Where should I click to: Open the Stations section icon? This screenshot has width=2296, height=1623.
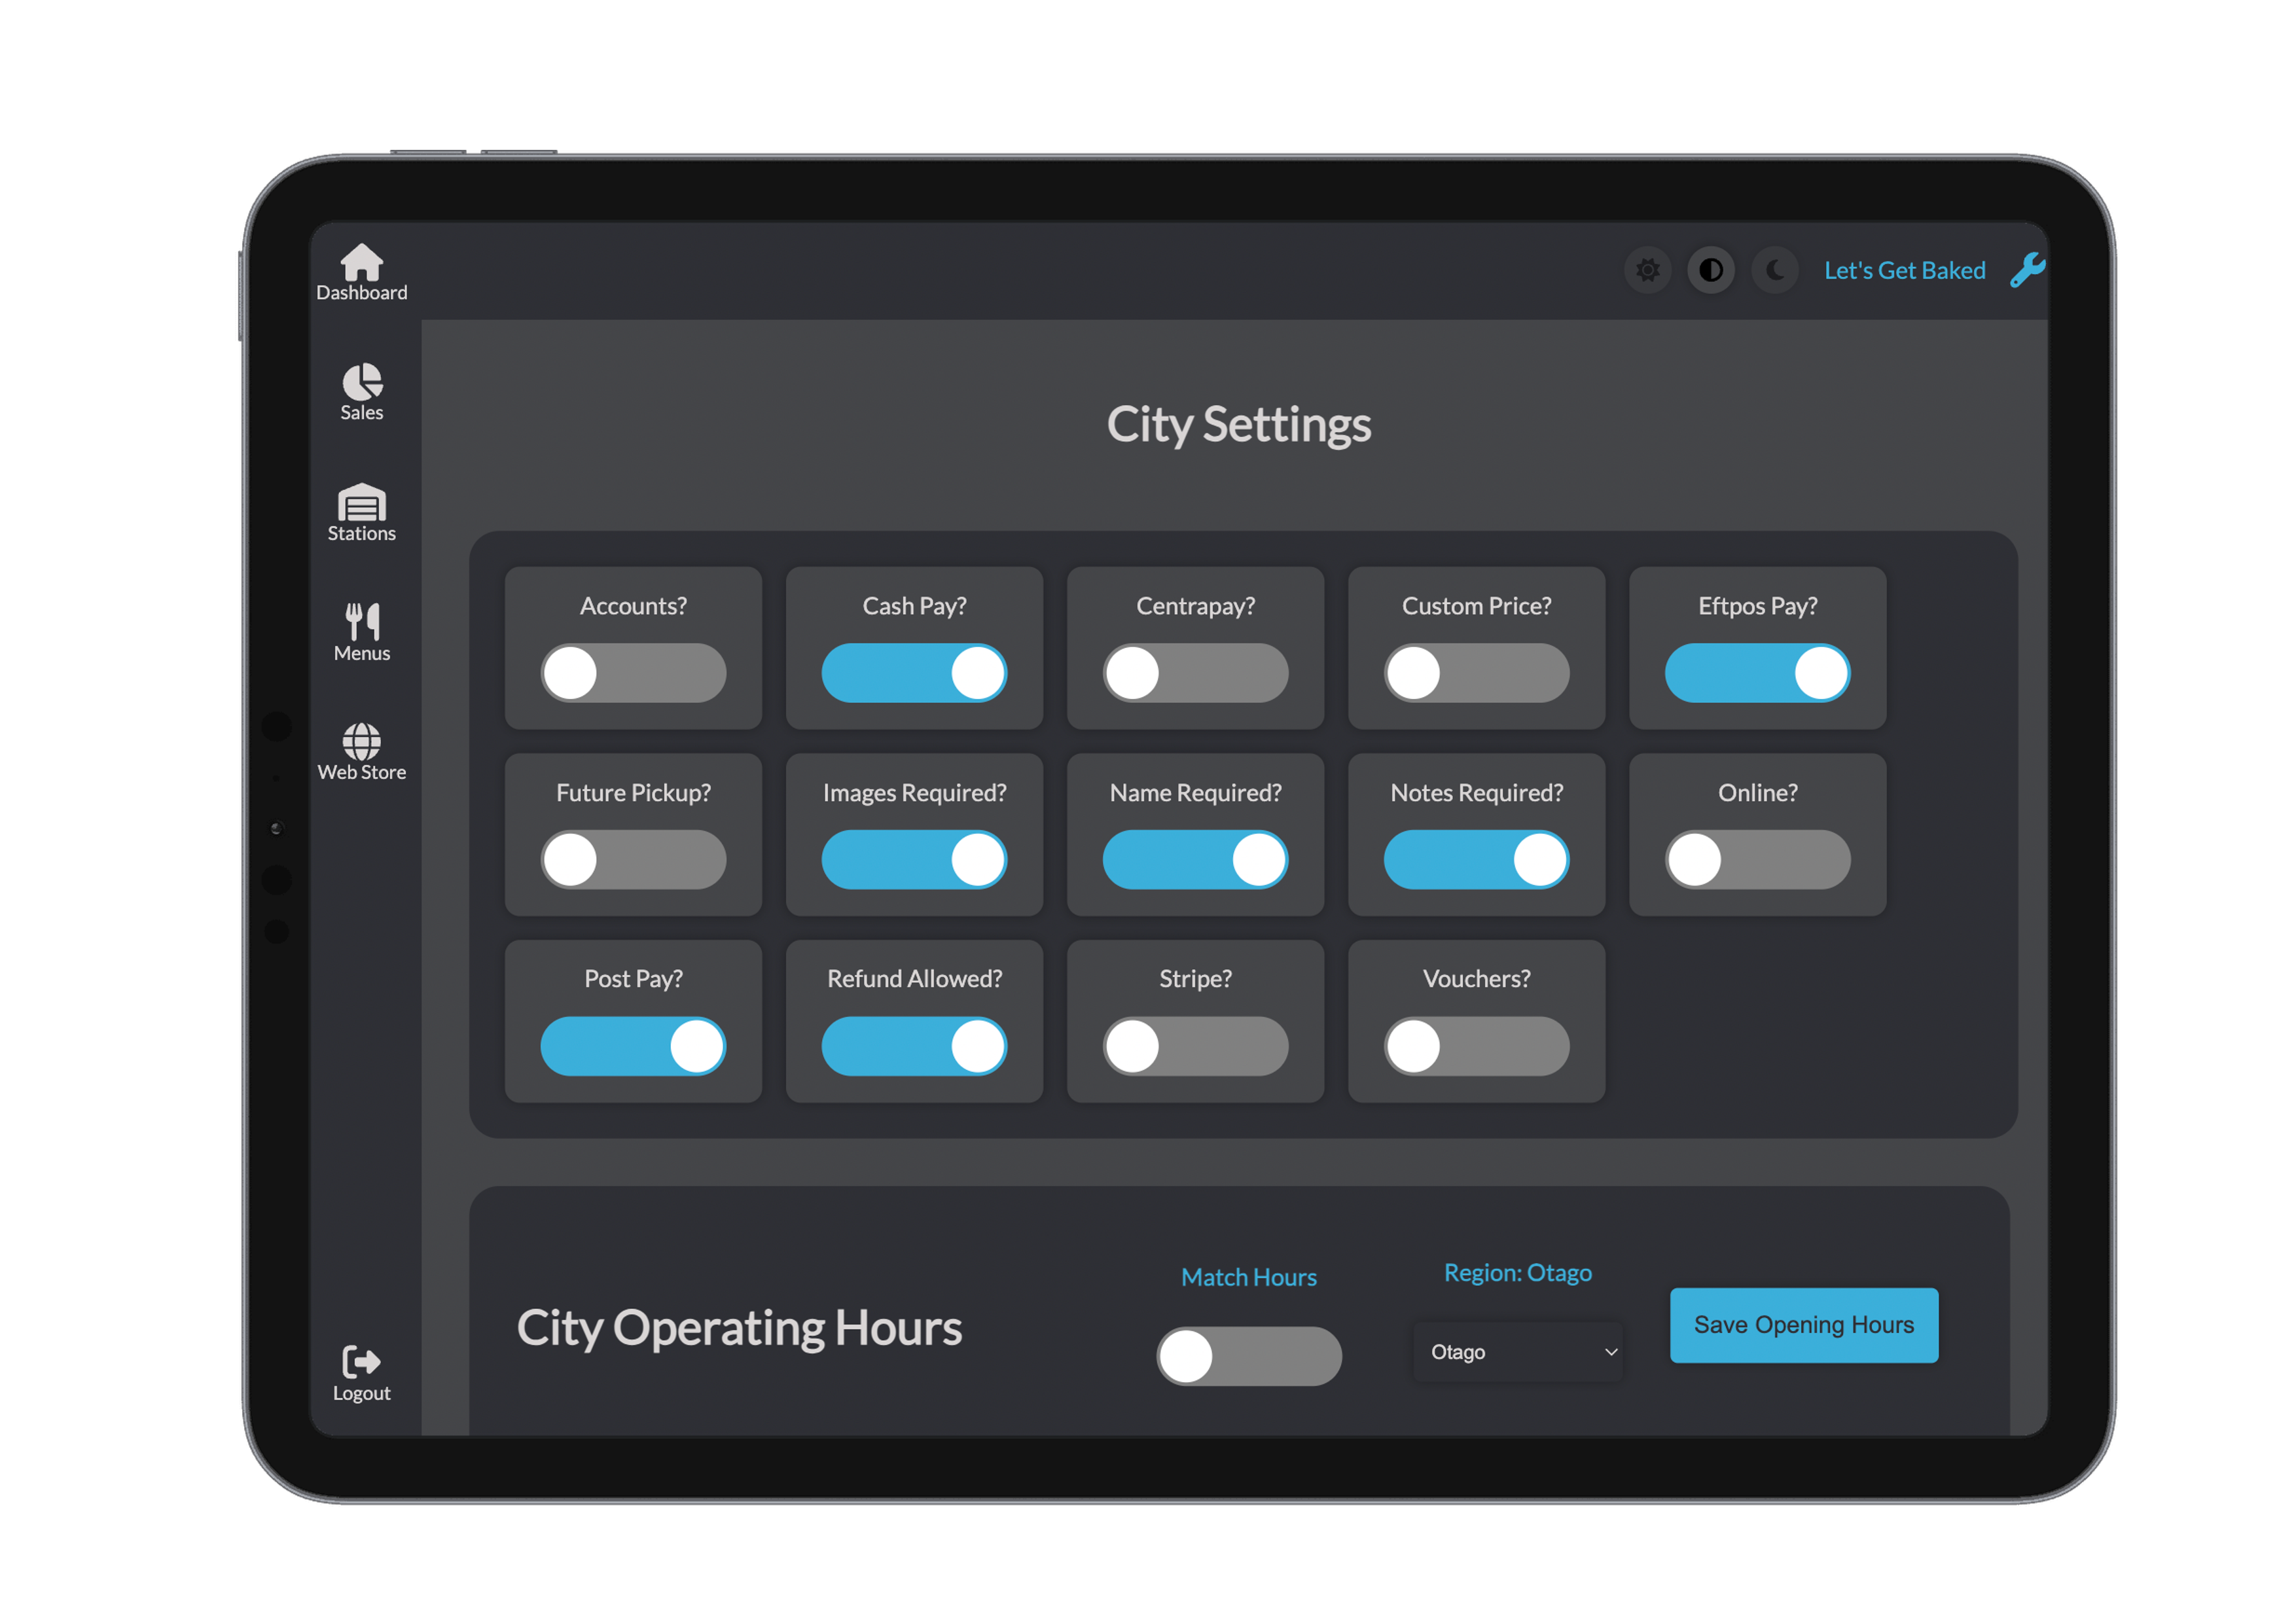click(361, 502)
